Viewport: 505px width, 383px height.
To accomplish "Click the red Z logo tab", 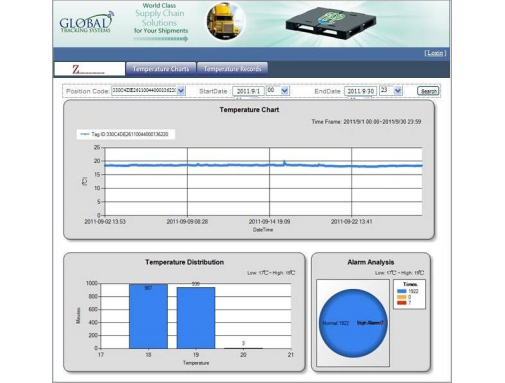I will coord(90,69).
